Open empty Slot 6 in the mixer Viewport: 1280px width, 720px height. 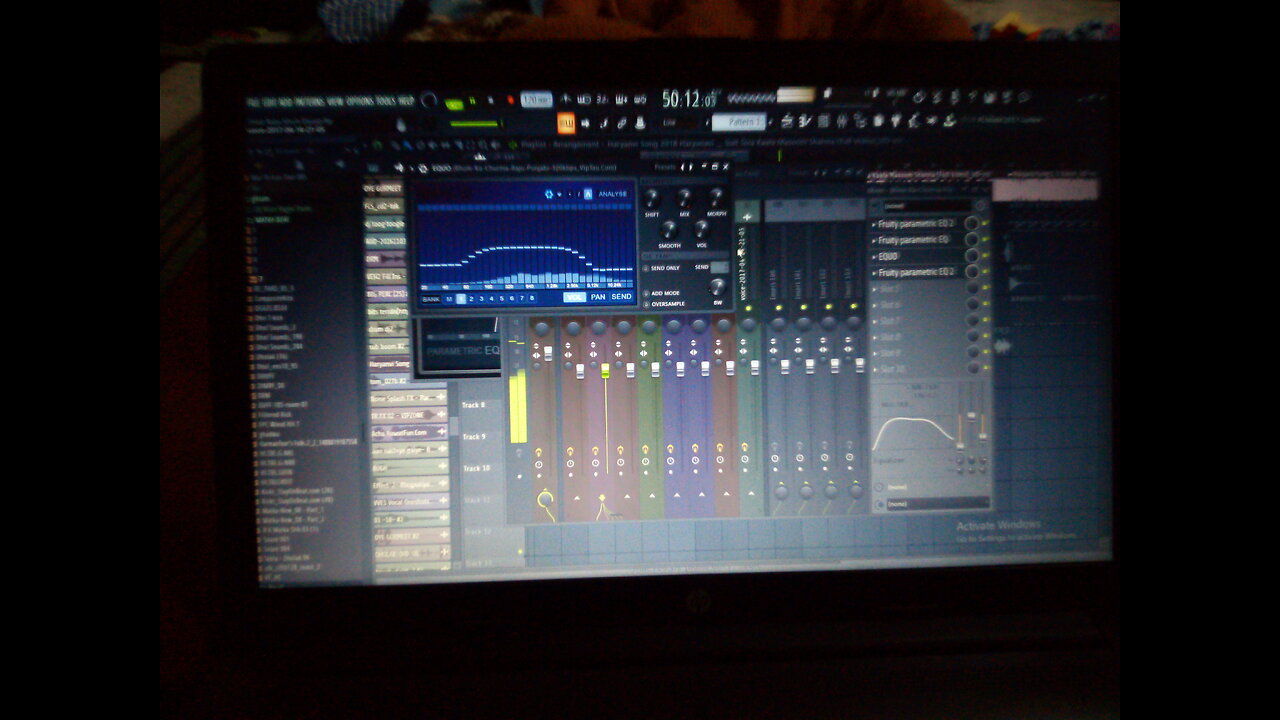[x=917, y=305]
